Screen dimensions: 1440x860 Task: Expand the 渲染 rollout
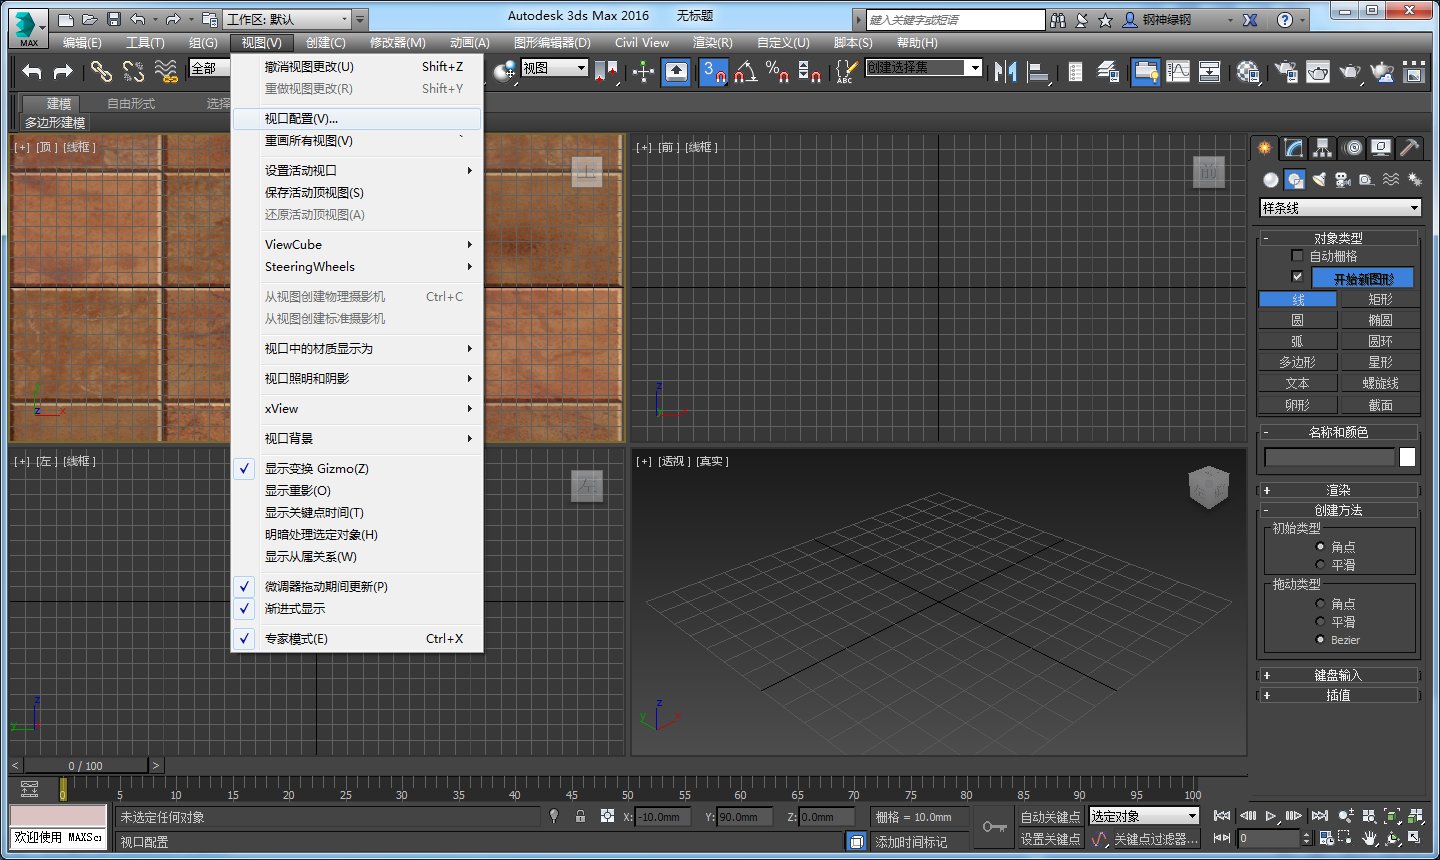point(1338,489)
